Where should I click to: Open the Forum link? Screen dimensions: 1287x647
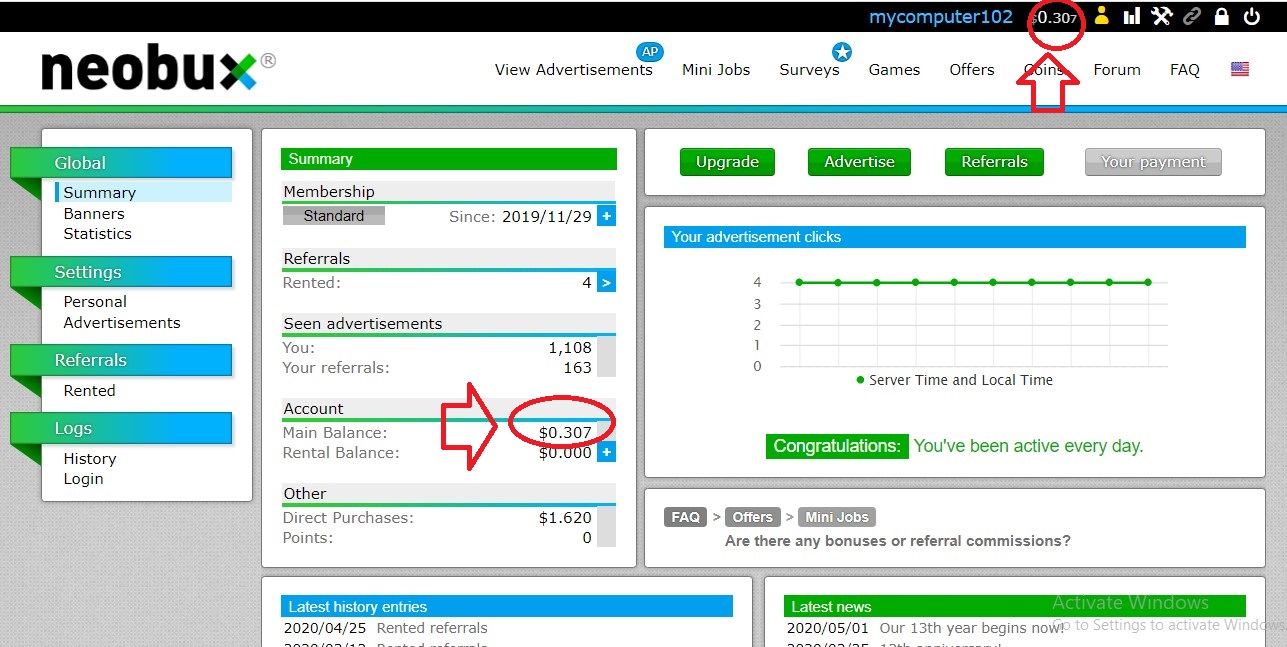point(1117,70)
